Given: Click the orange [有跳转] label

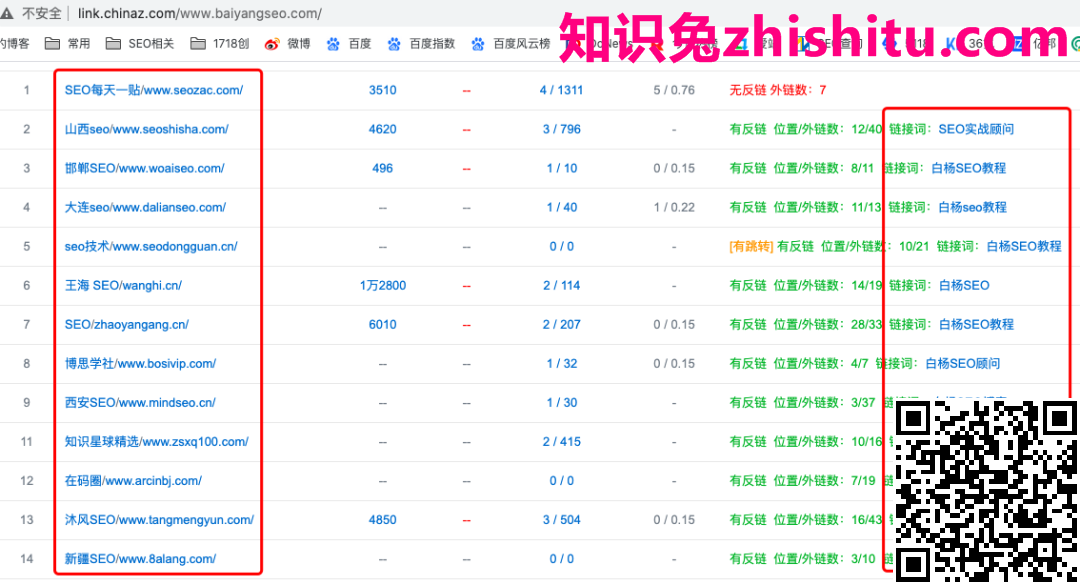Looking at the screenshot, I should click(751, 246).
